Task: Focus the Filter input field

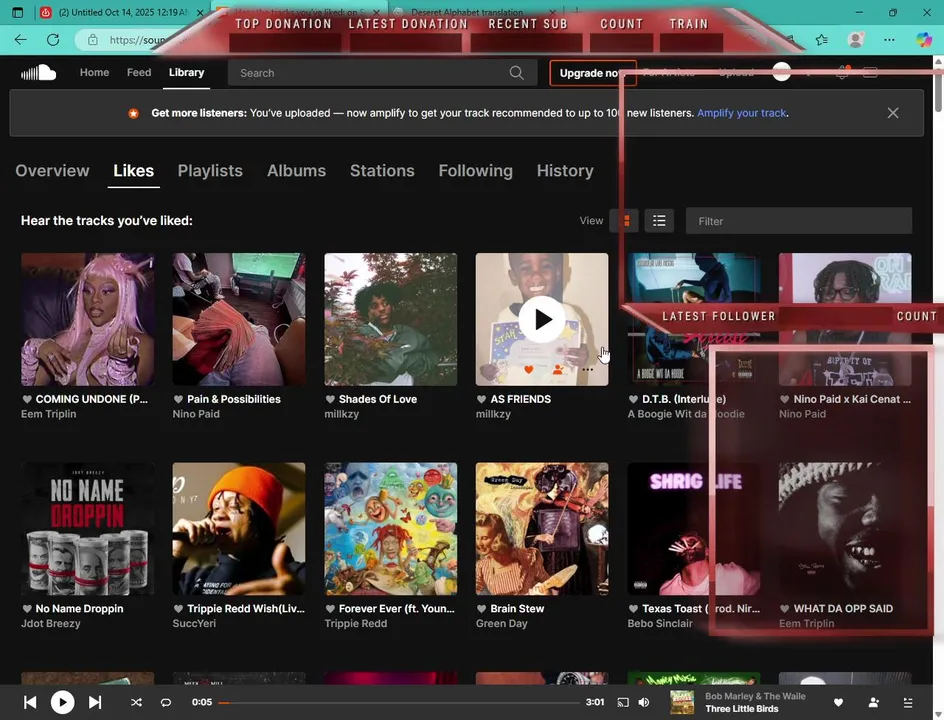Action: 799,221
